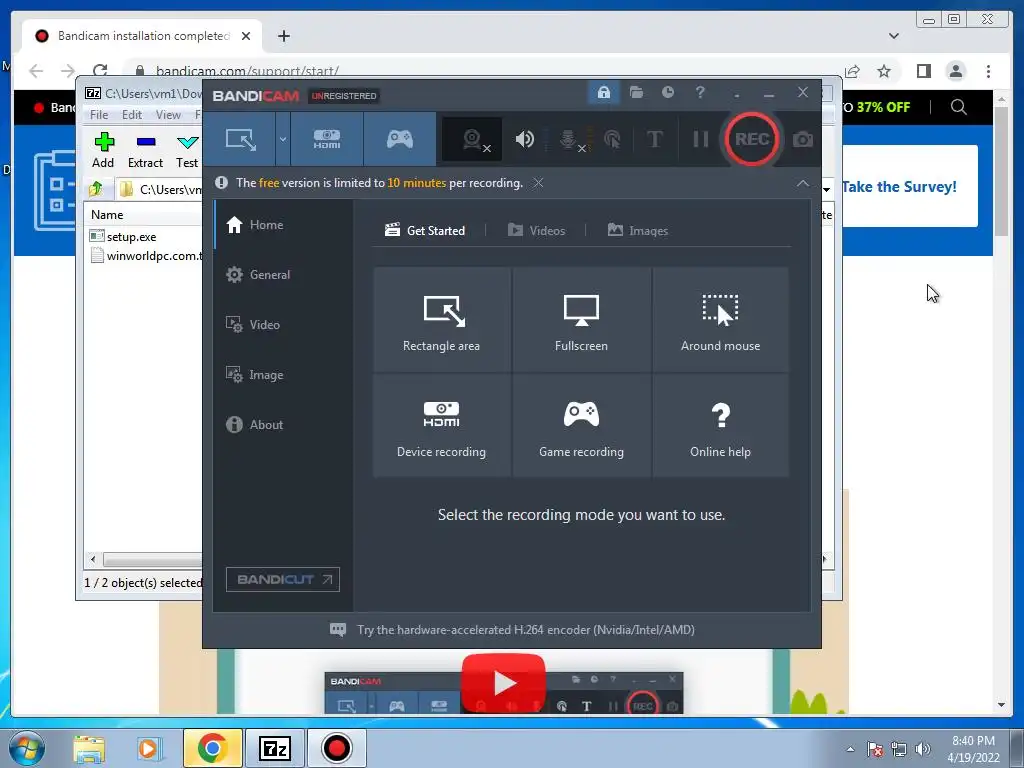Choose Around mouse recording tile
The image size is (1024, 768).
click(x=720, y=319)
